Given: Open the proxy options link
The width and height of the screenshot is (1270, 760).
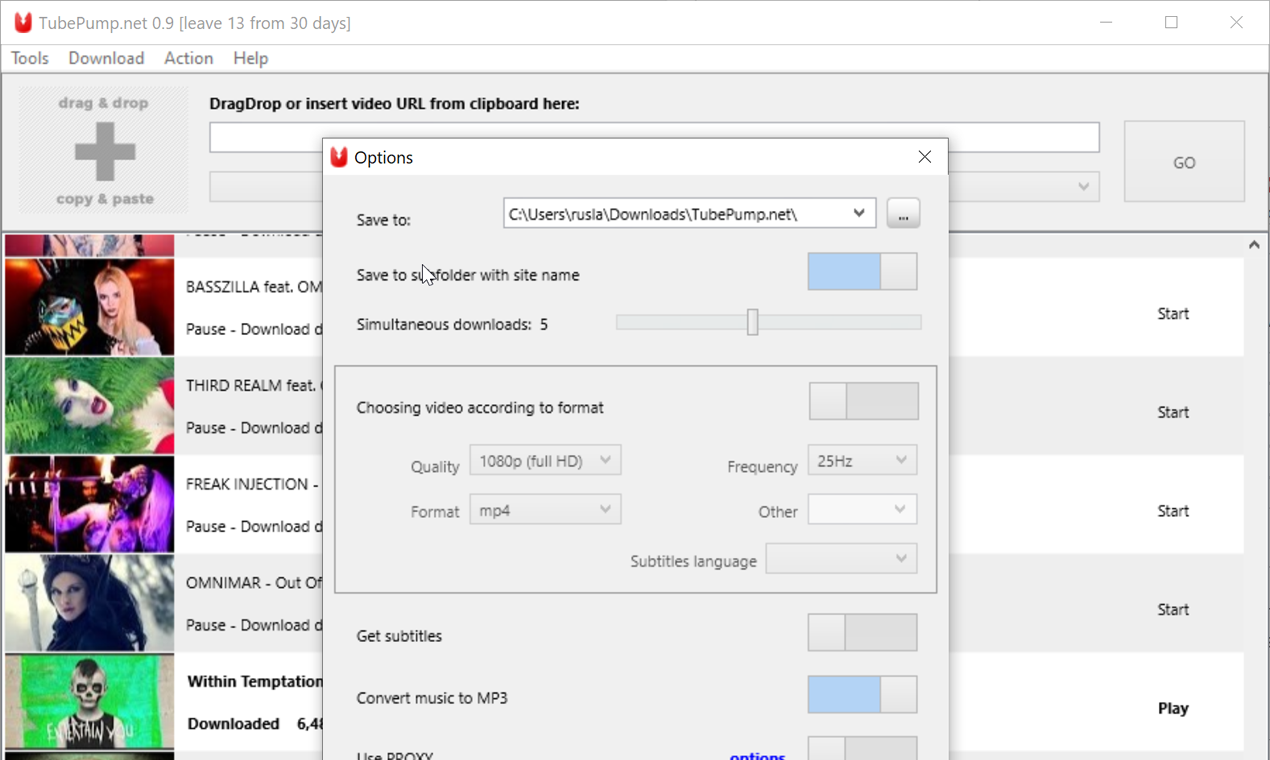Looking at the screenshot, I should (757, 755).
